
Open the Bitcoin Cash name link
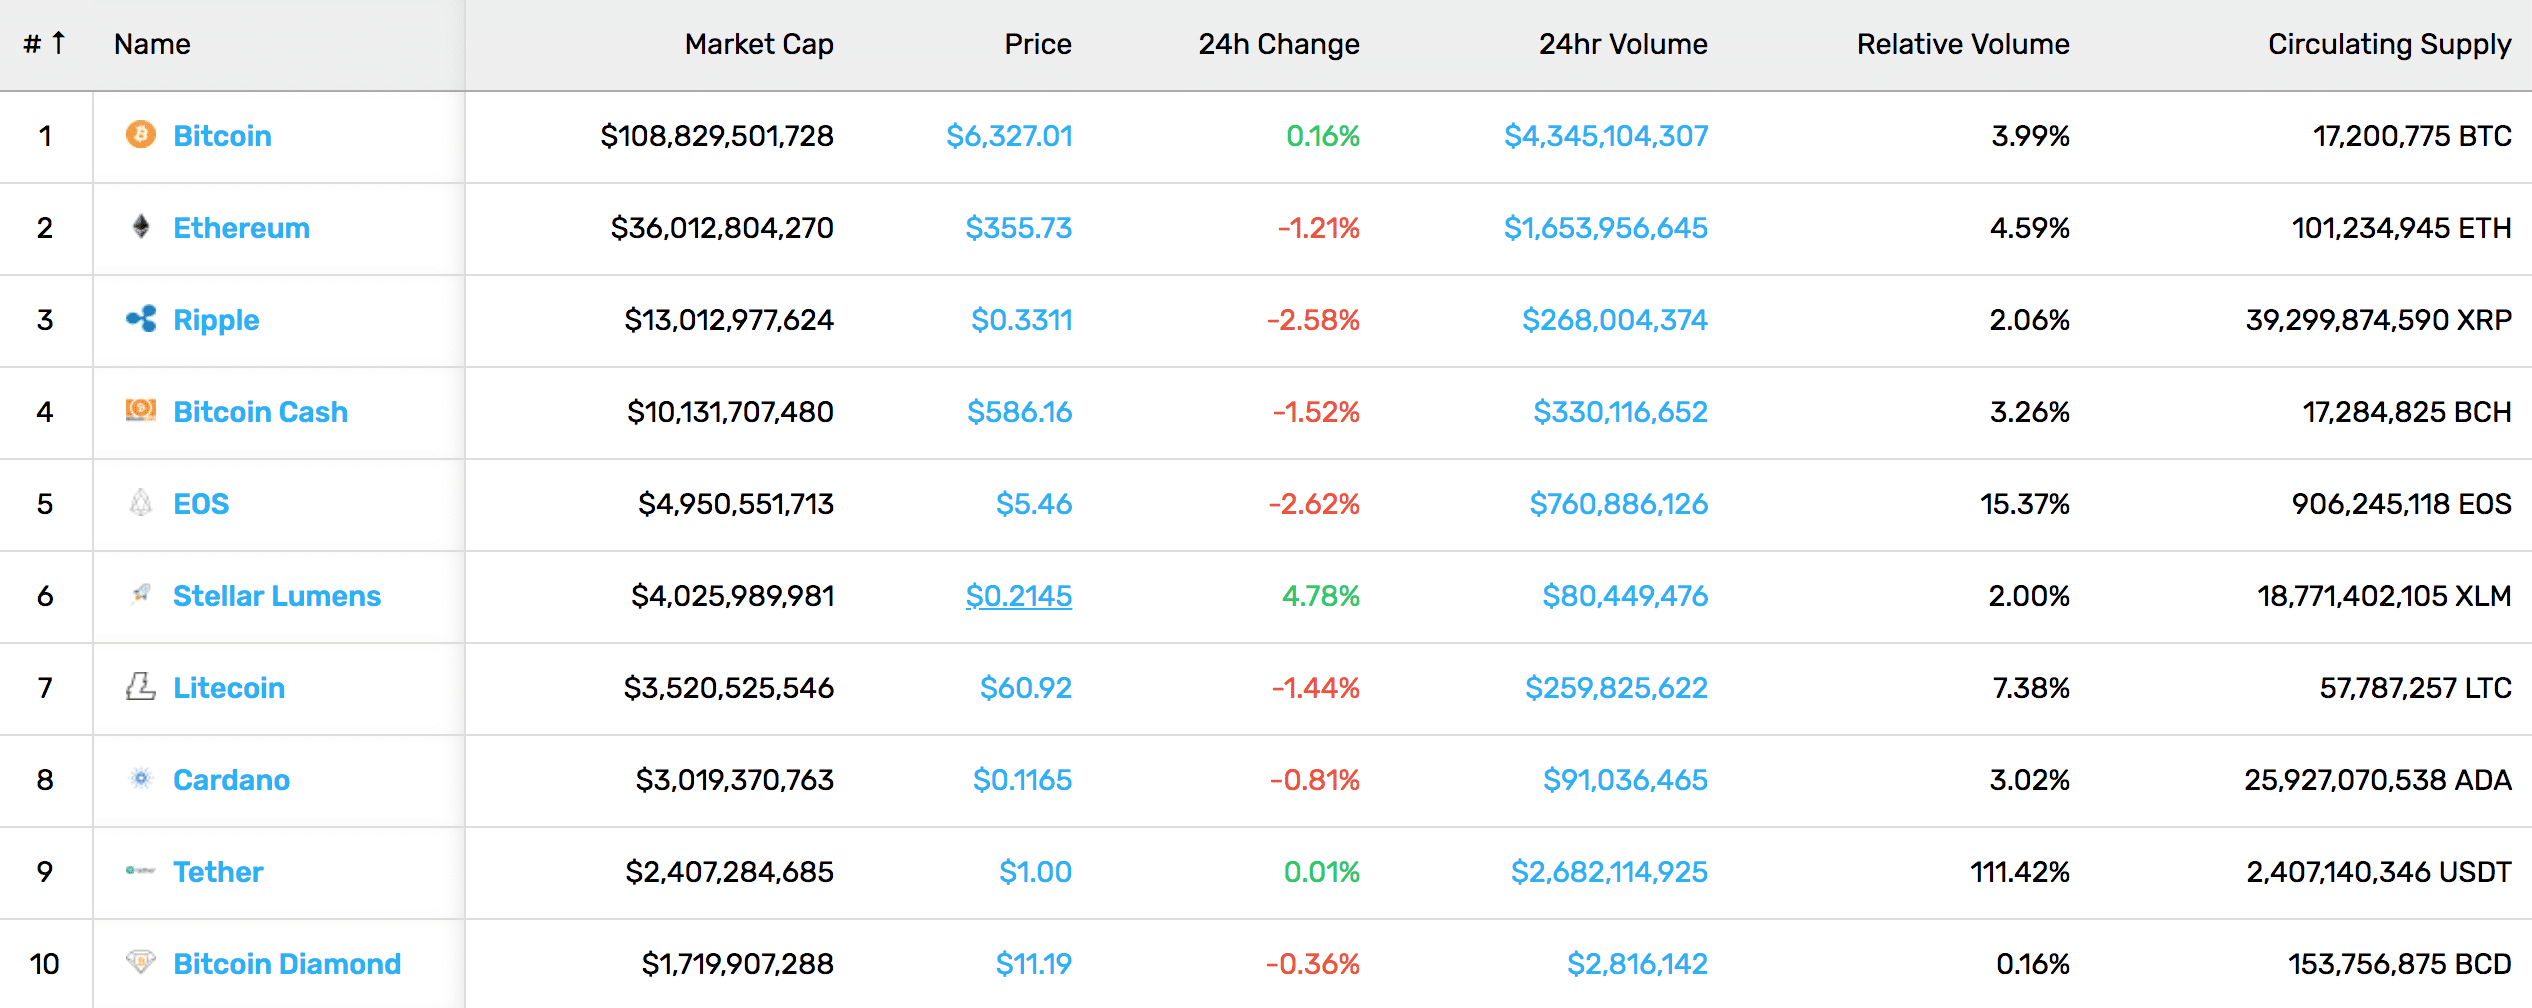coord(260,412)
